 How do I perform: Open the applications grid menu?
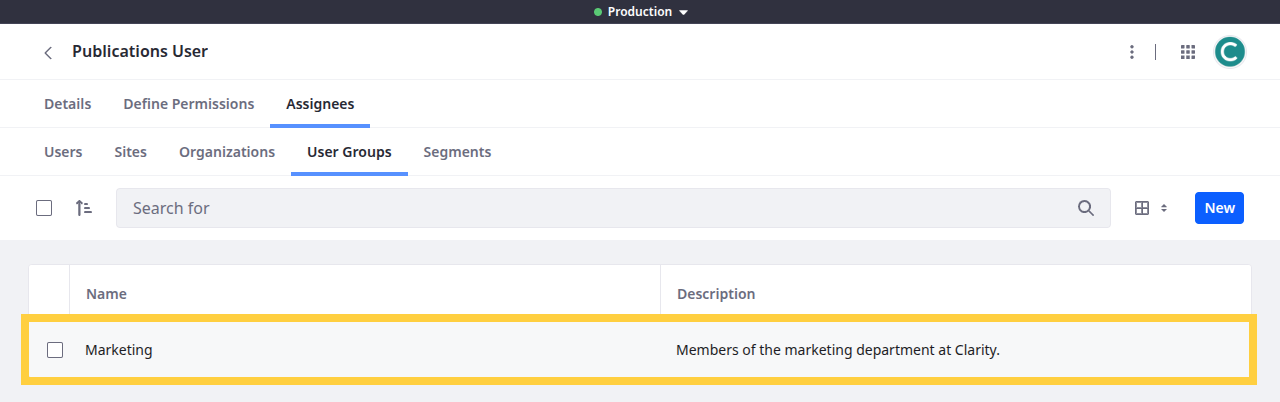coord(1188,52)
